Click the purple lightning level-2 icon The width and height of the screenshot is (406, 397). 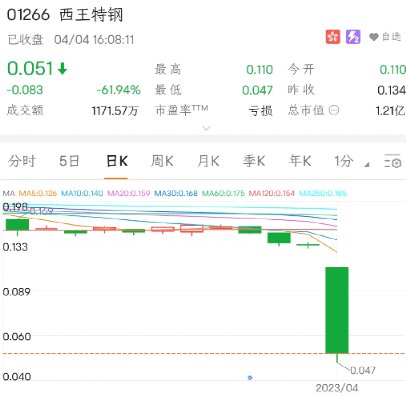tap(353, 37)
